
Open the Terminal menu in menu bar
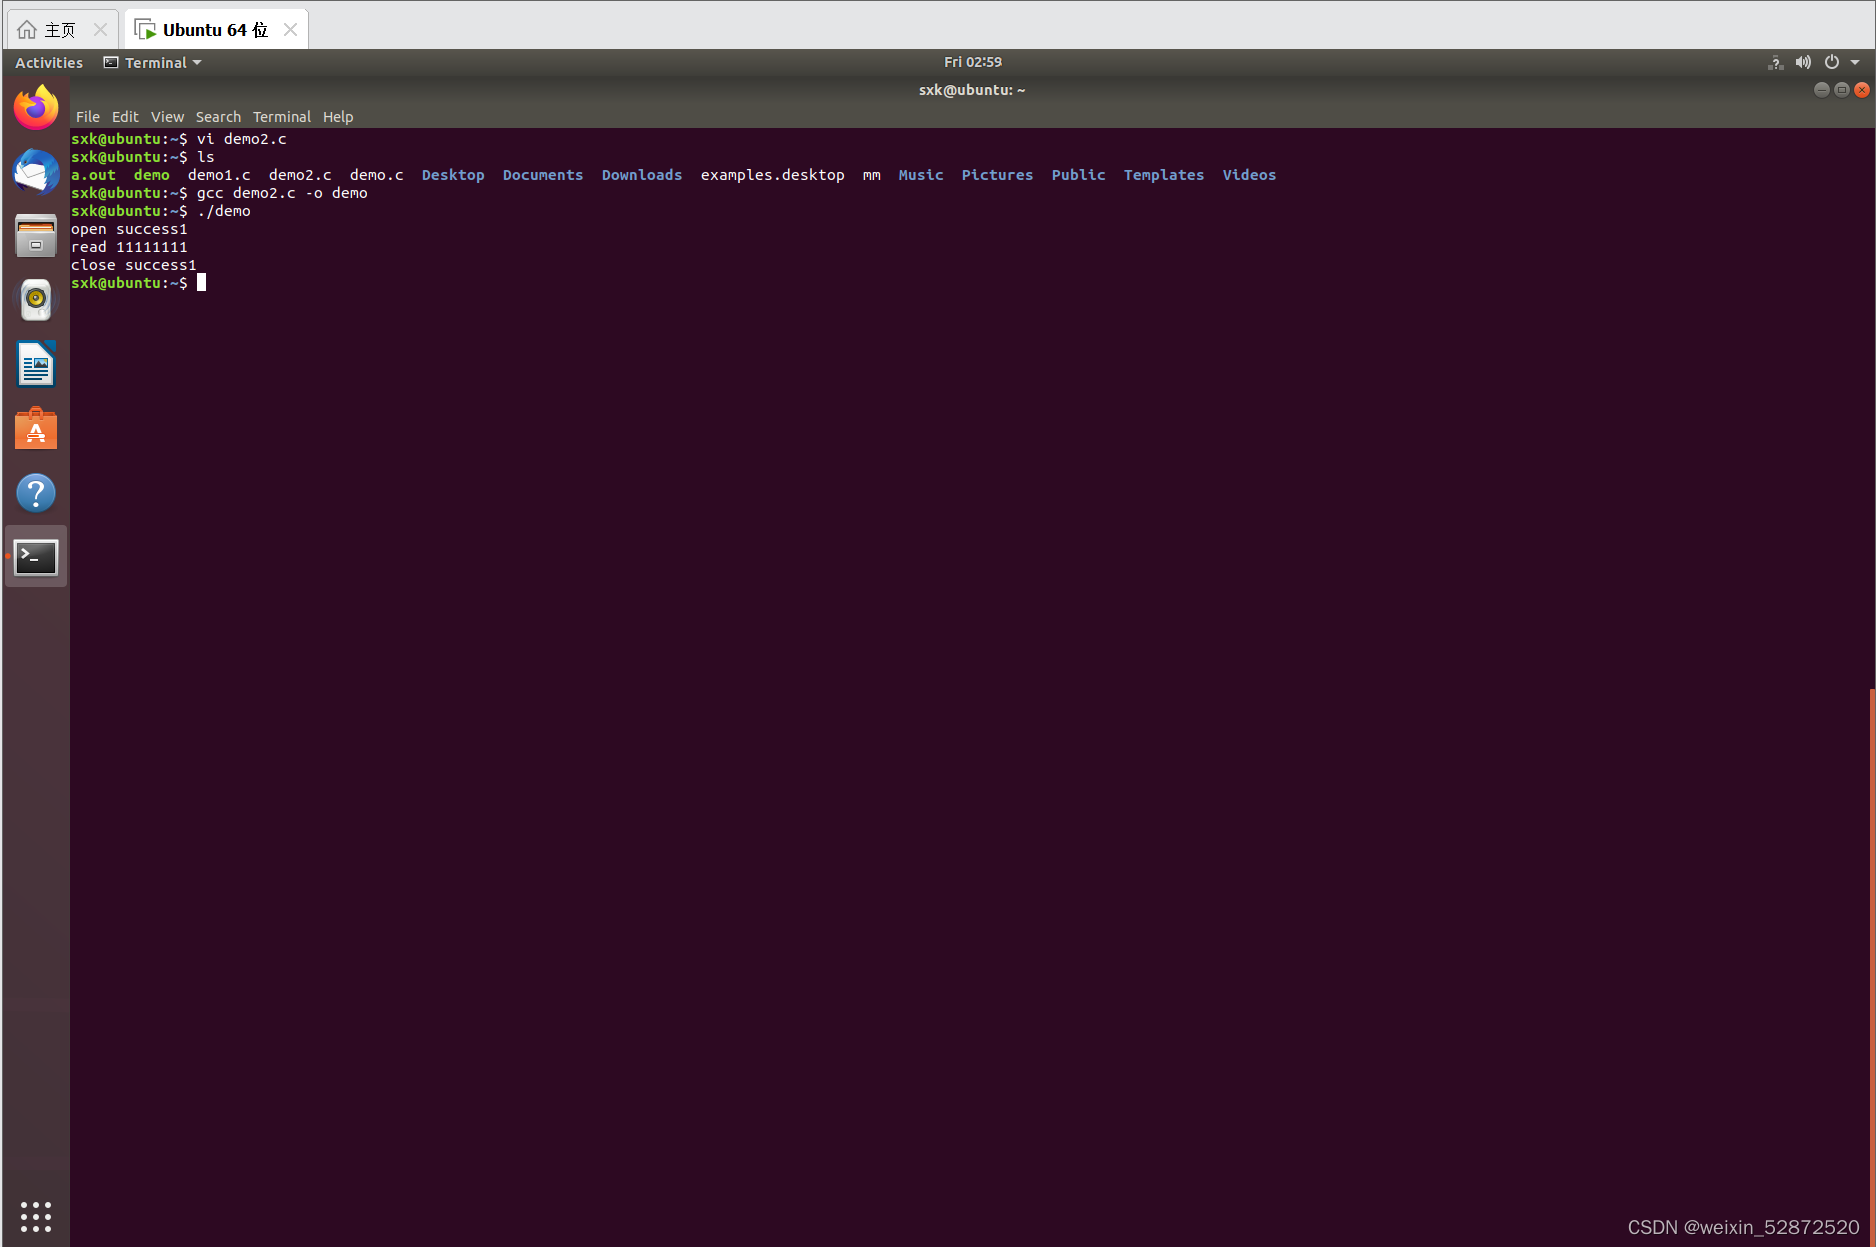[x=282, y=117]
